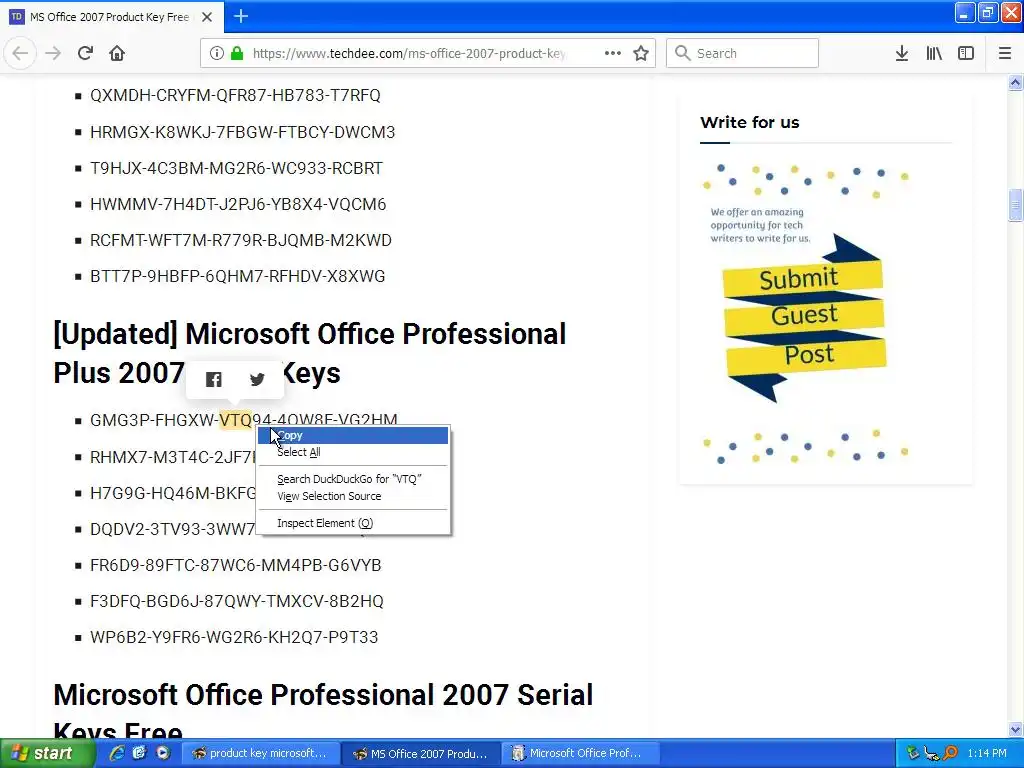The image size is (1024, 768).
Task: Click key WP6B2-Y9FR6-WG2R6-KH2Q7-P9T33
Action: [x=234, y=637]
